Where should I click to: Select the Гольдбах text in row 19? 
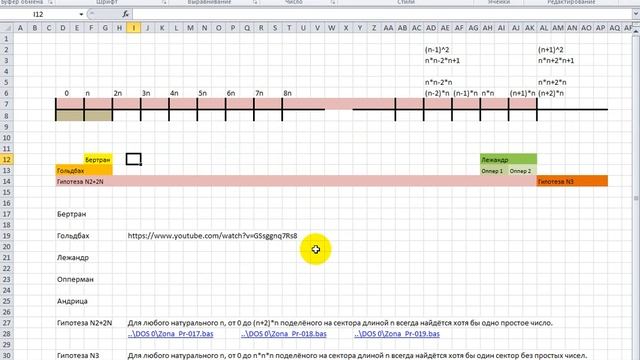tap(73, 236)
